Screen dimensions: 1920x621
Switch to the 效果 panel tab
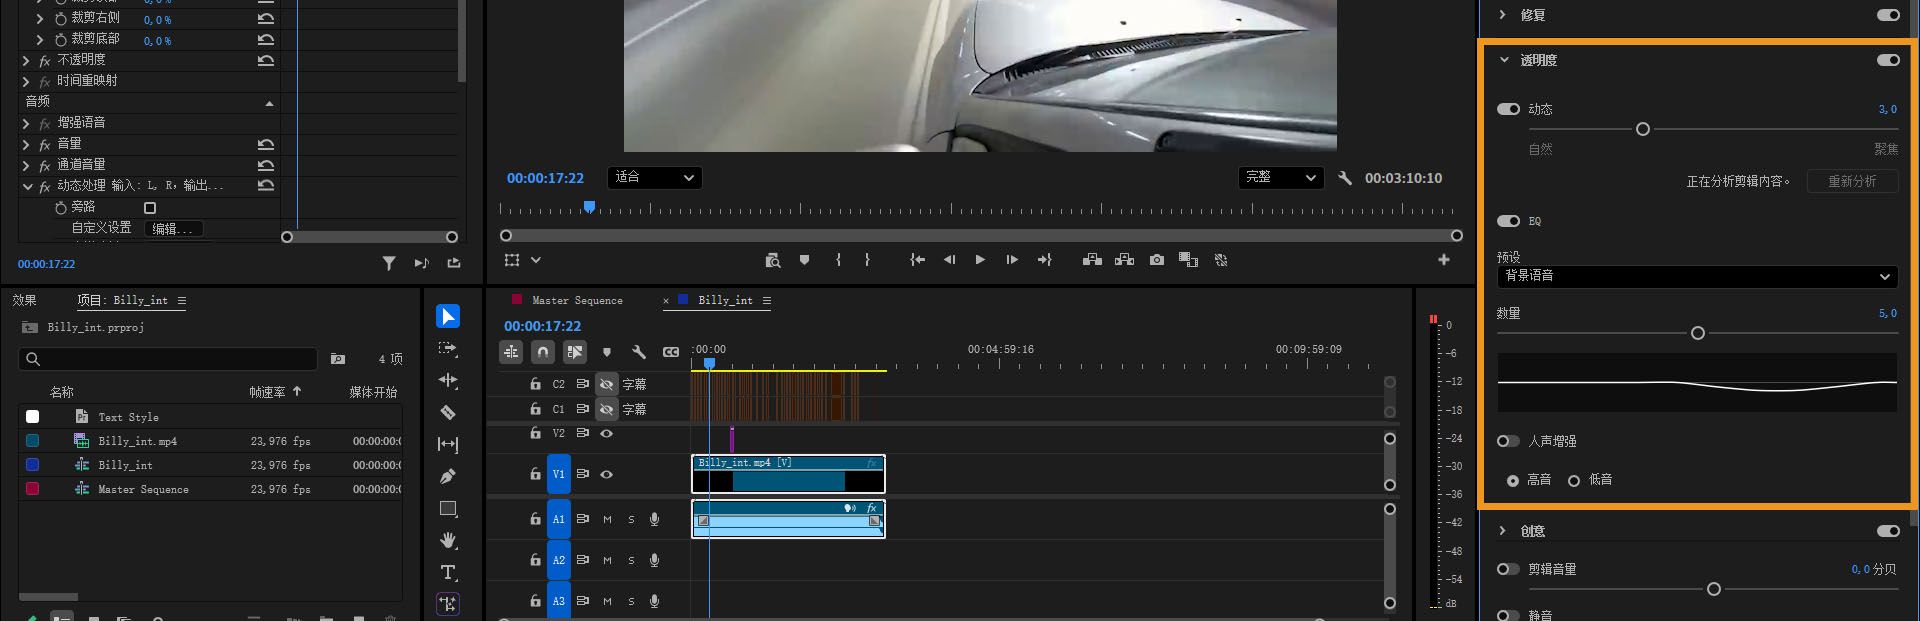(24, 300)
